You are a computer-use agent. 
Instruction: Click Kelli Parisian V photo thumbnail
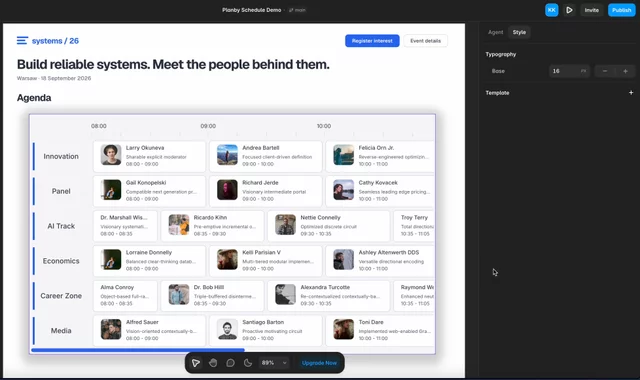227,260
